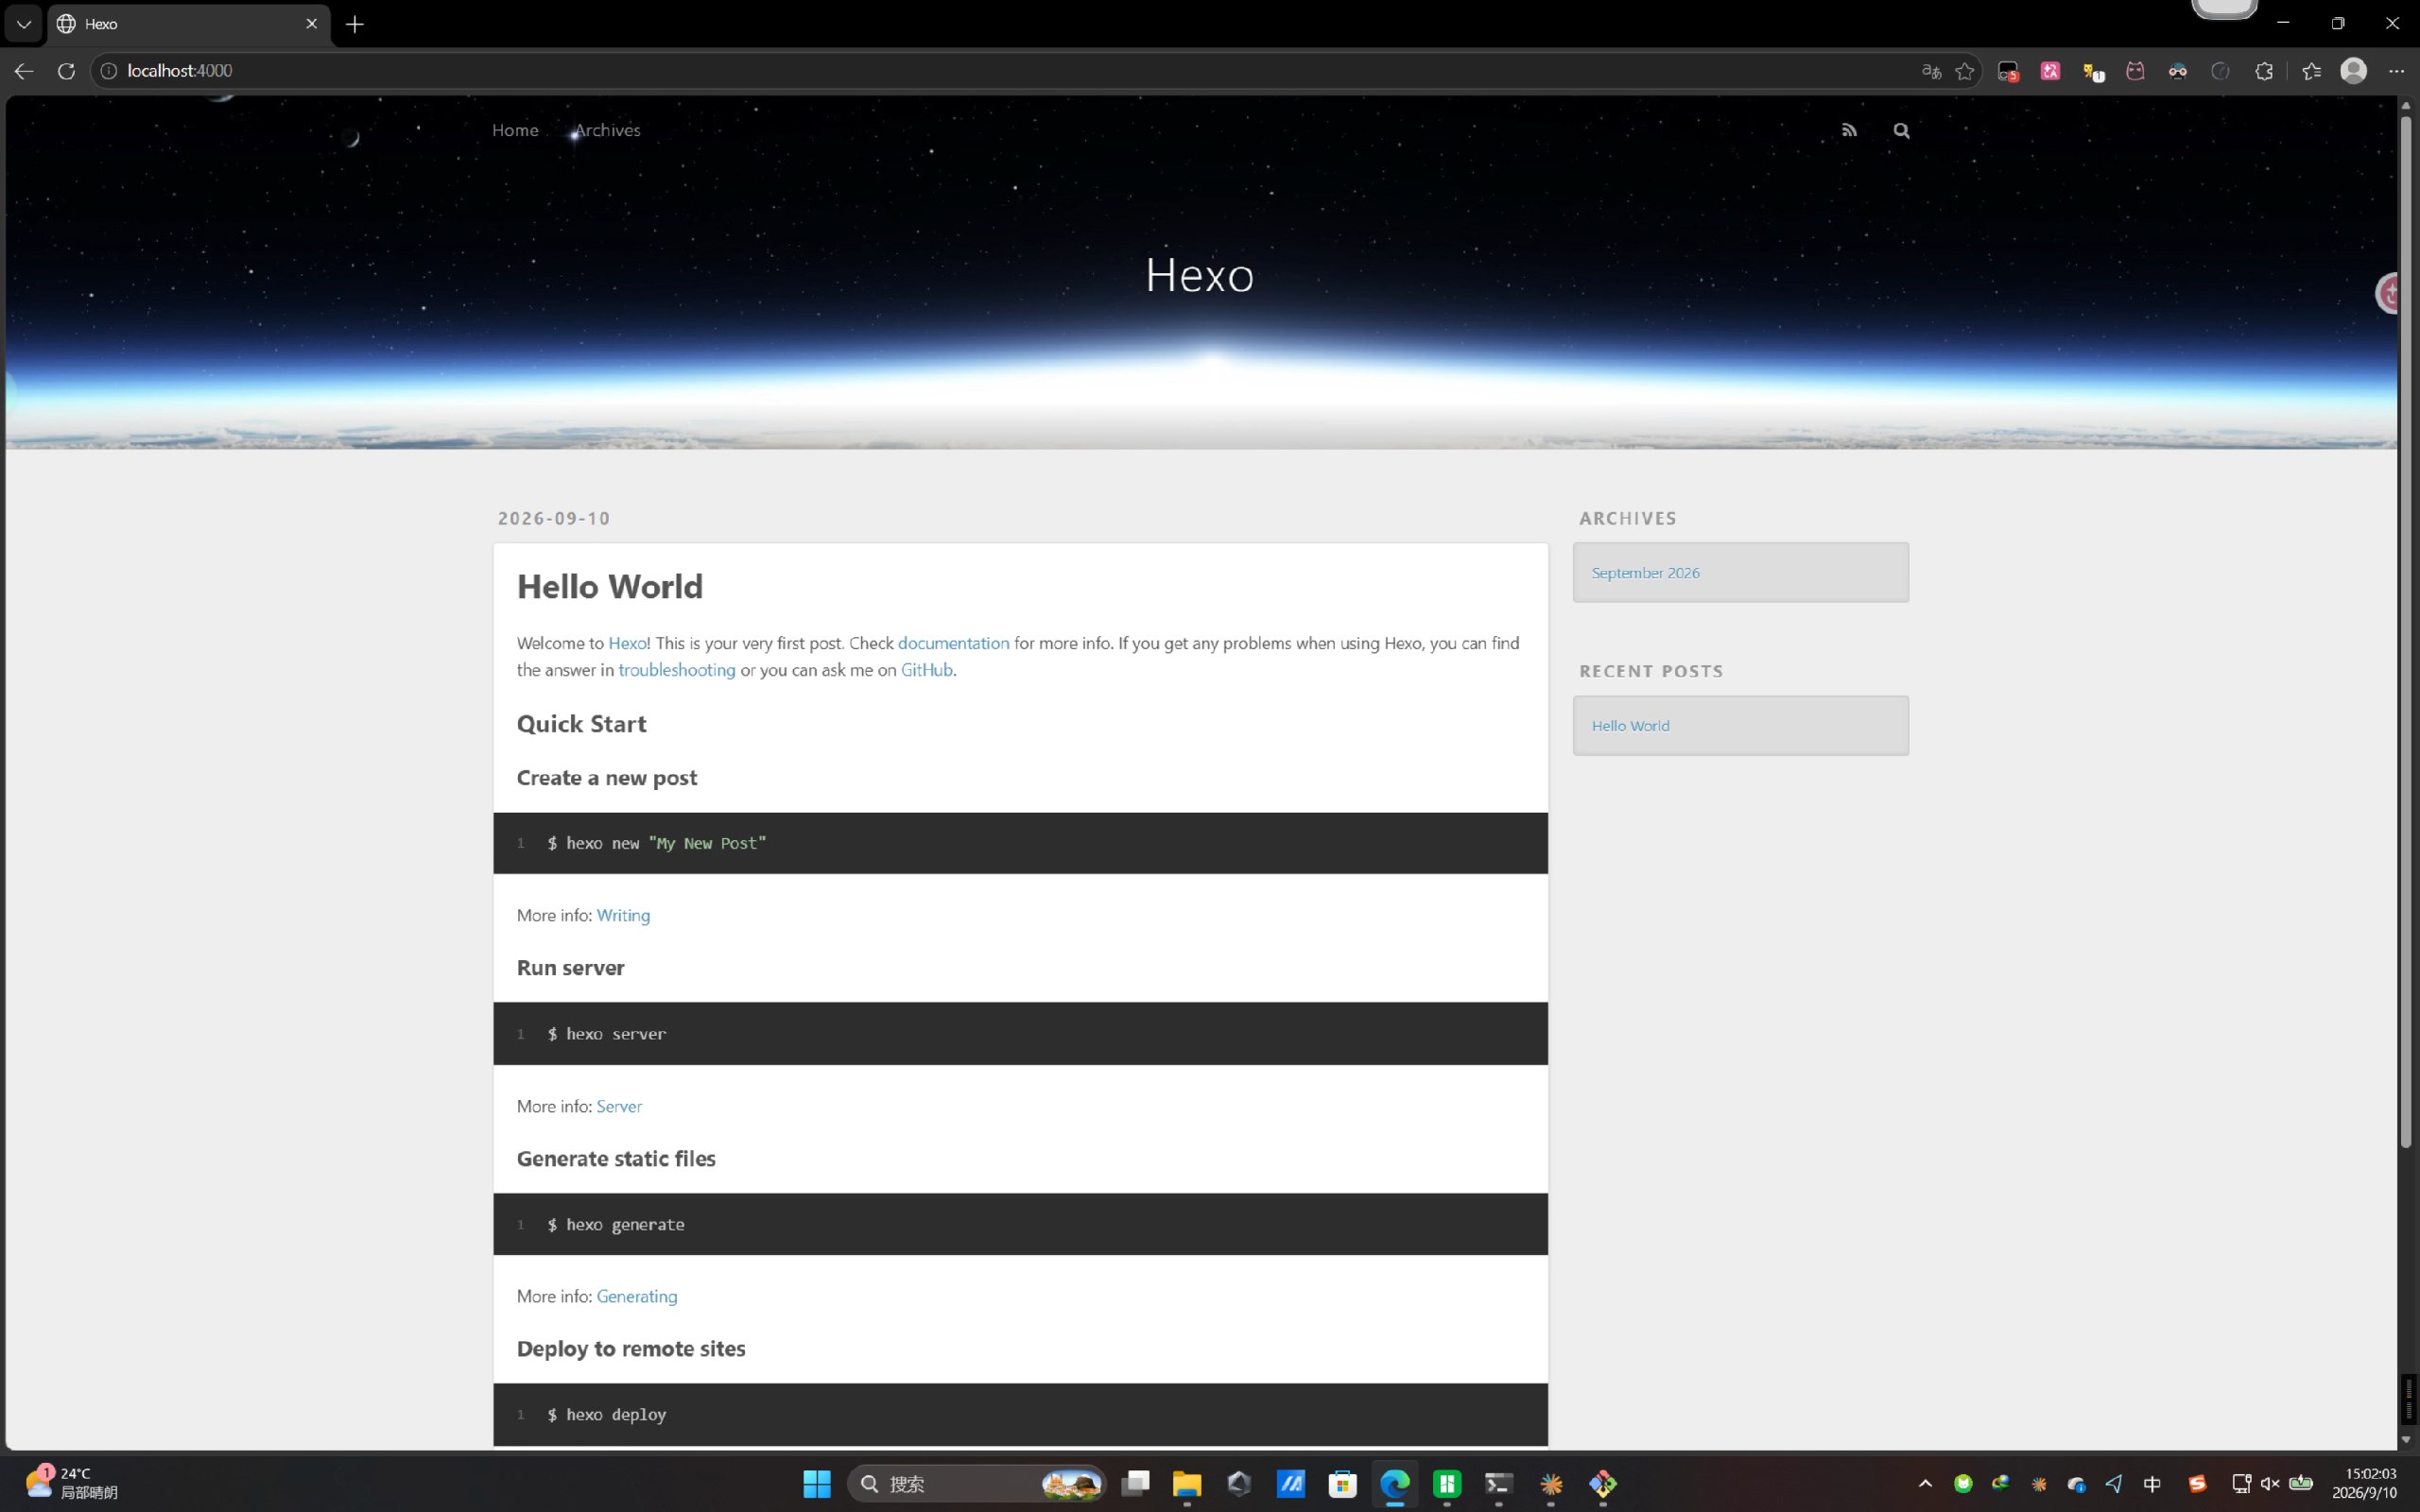2420x1512 pixels.
Task: Open File Explorer from the taskbar
Action: point(1187,1484)
